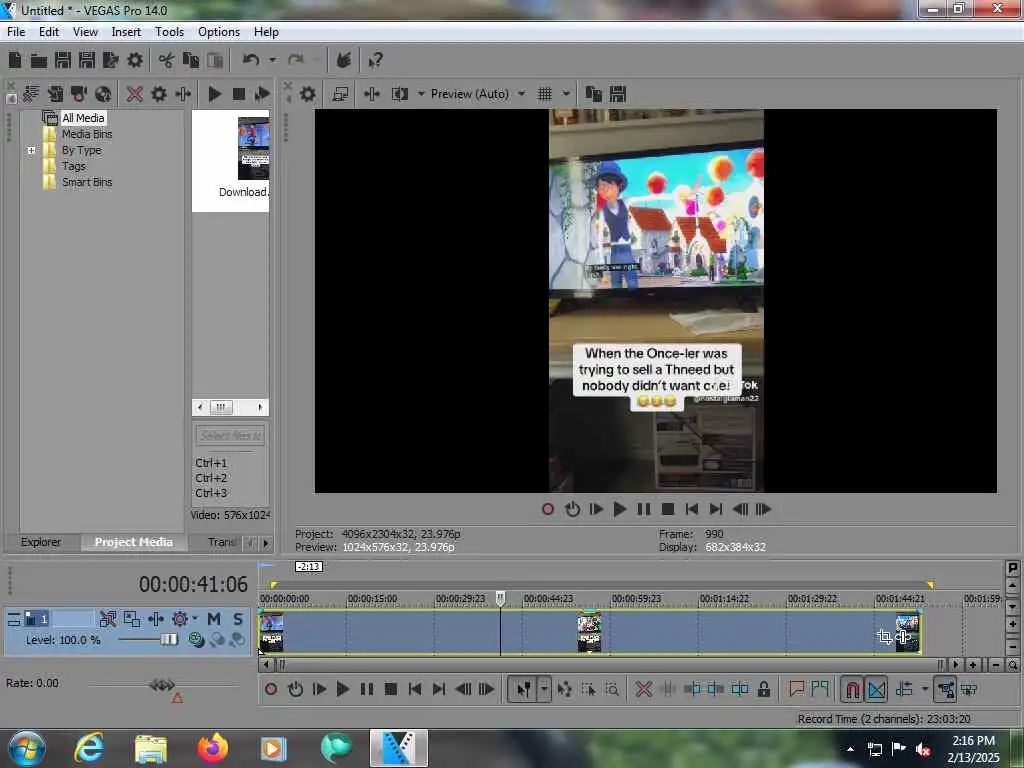This screenshot has width=1024, height=768.
Task: Remove selected media with the red X icon
Action: (x=135, y=94)
